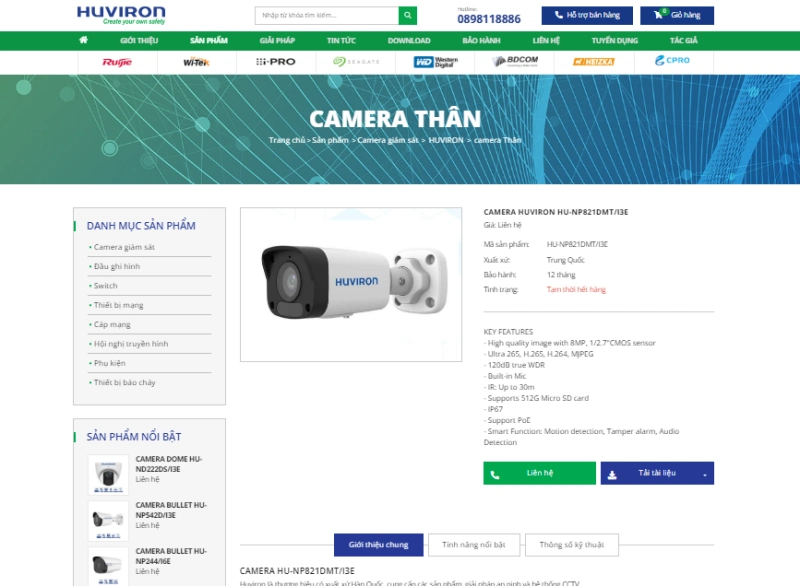
Task: Click the Huviron logo
Action: coord(121,15)
